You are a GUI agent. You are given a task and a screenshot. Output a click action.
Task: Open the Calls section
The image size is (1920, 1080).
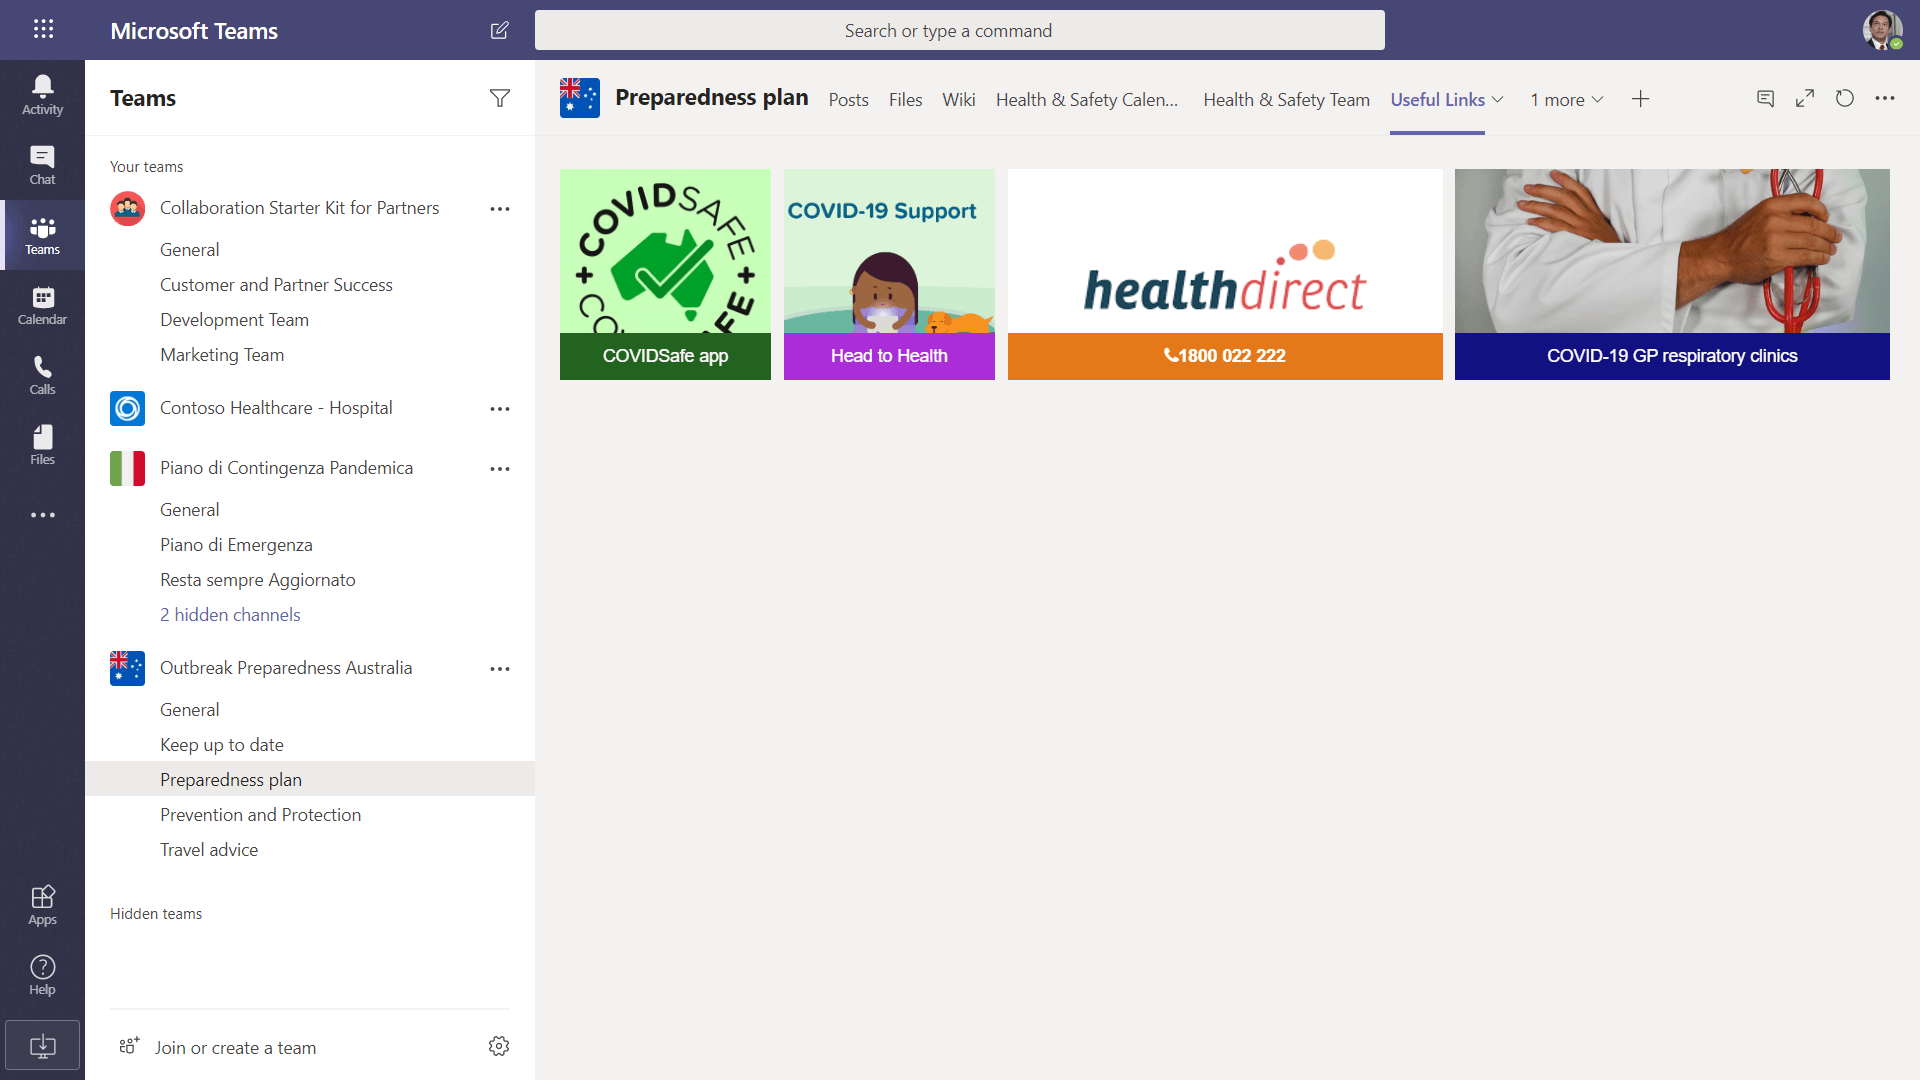[x=42, y=375]
